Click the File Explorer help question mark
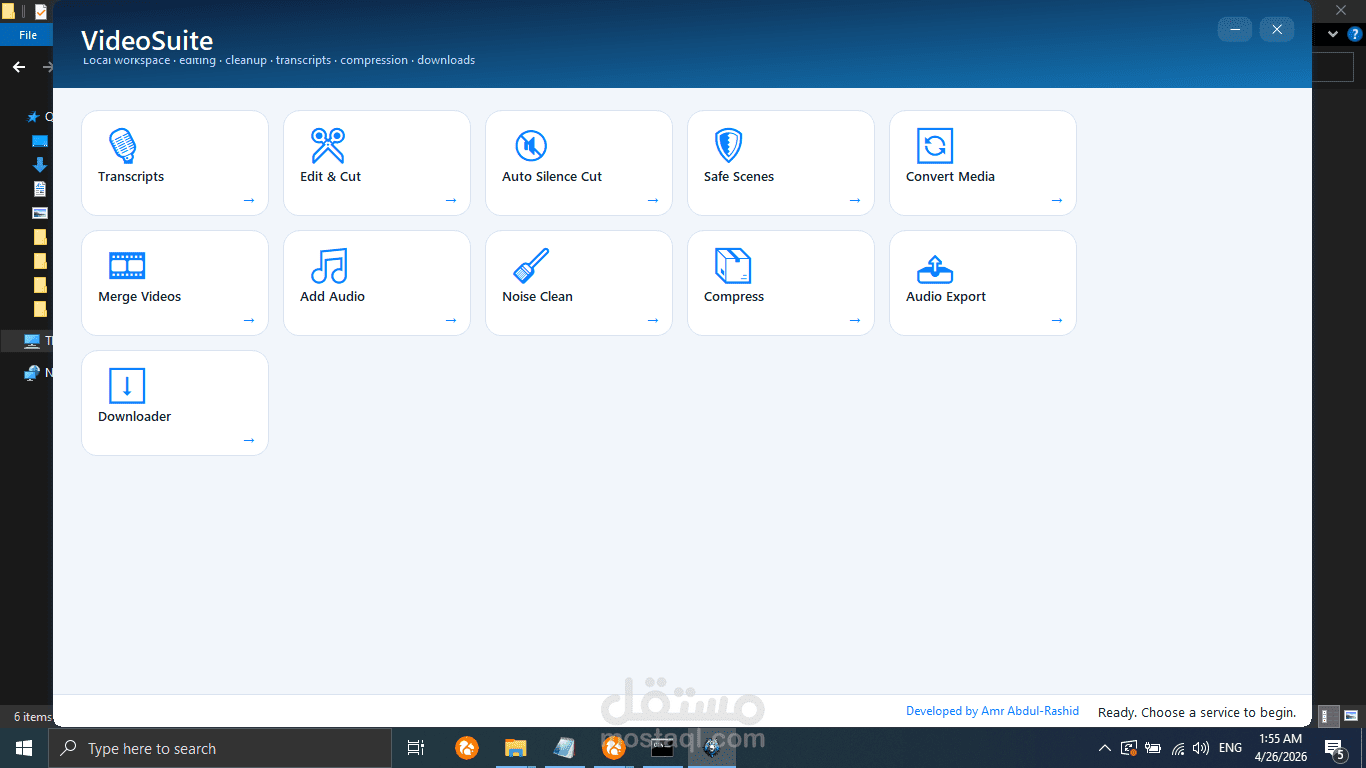 coord(1355,34)
